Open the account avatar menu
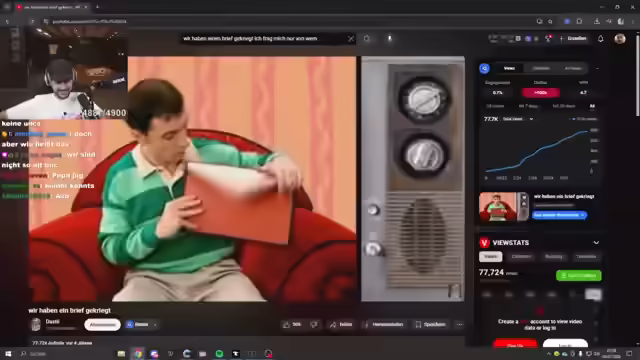Image resolution: width=640 pixels, height=360 pixels. [x=620, y=38]
